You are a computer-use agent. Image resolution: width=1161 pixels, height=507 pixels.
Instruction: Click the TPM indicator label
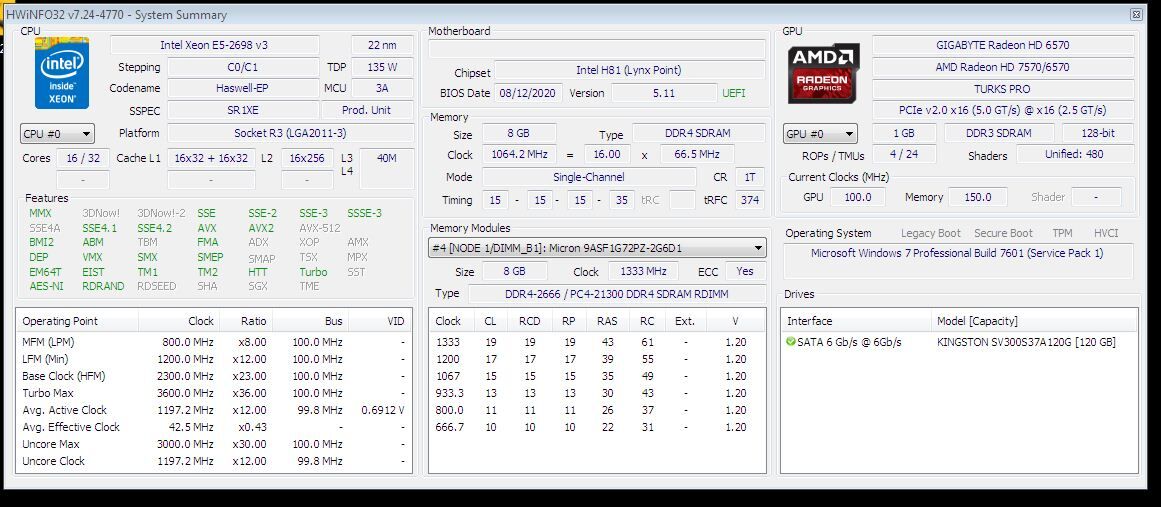(1063, 233)
